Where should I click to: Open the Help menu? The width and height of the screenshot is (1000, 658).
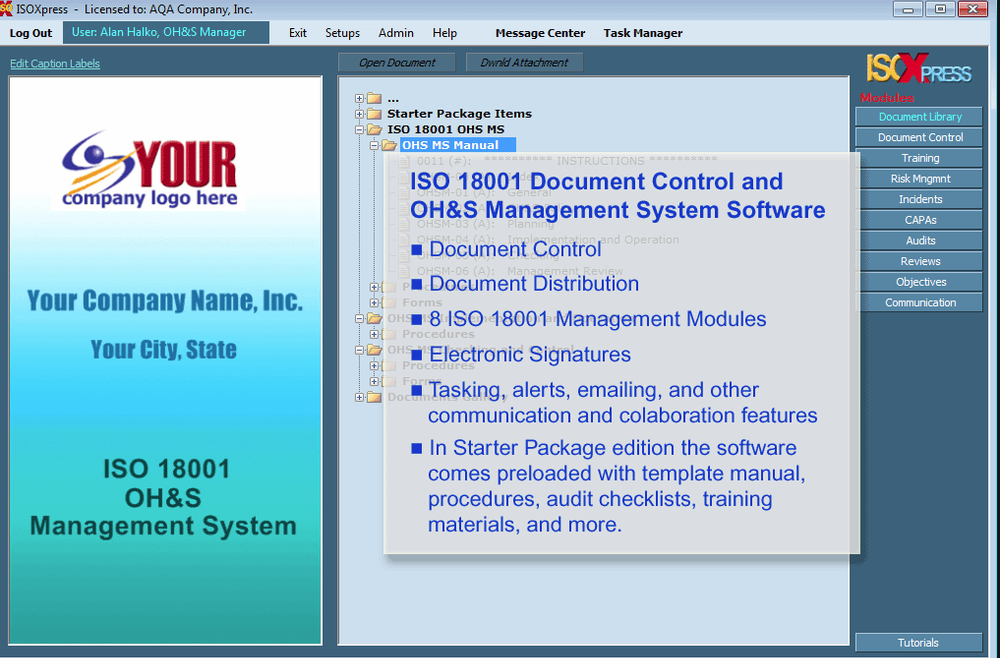click(445, 33)
